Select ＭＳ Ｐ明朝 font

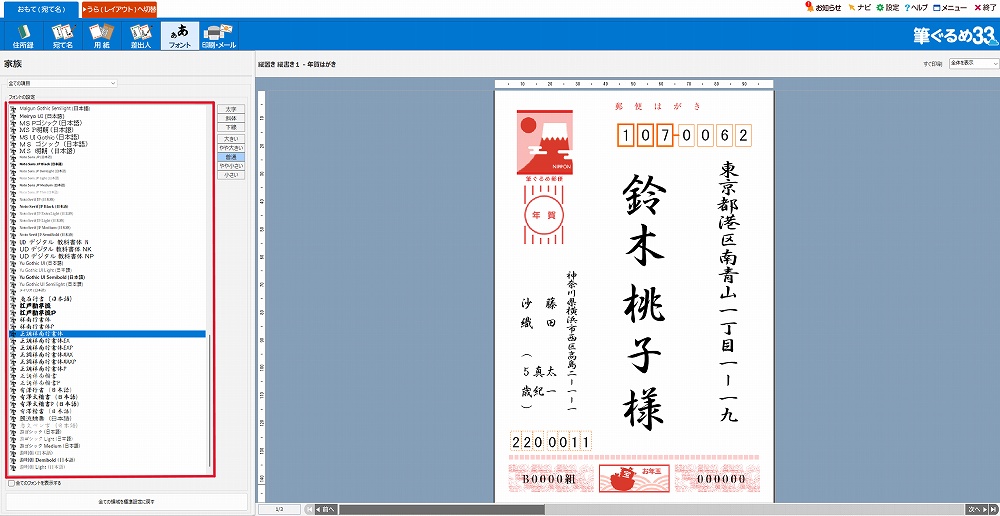46,129
